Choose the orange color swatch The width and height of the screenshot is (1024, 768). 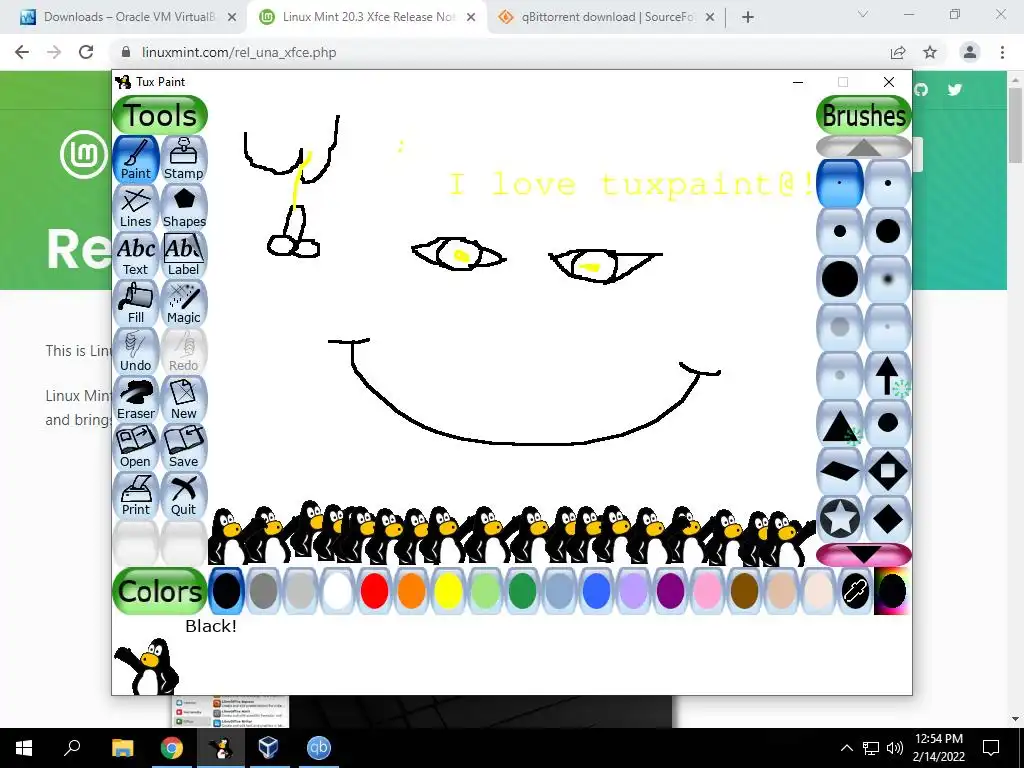coord(411,591)
